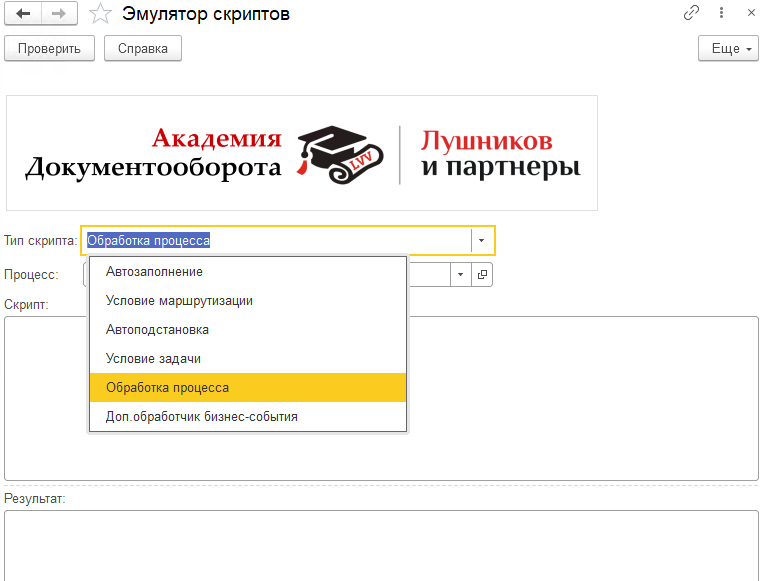The height and width of the screenshot is (581, 769).
Task: Expand the Еще menu
Action: 728,49
